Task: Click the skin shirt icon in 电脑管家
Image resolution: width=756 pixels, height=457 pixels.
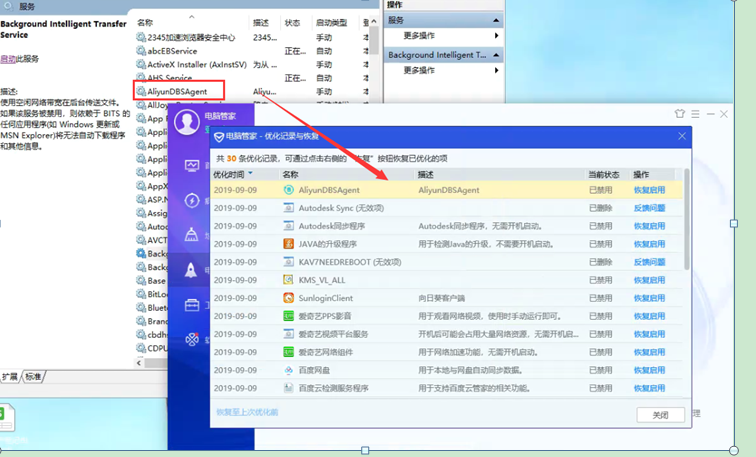Action: click(680, 114)
